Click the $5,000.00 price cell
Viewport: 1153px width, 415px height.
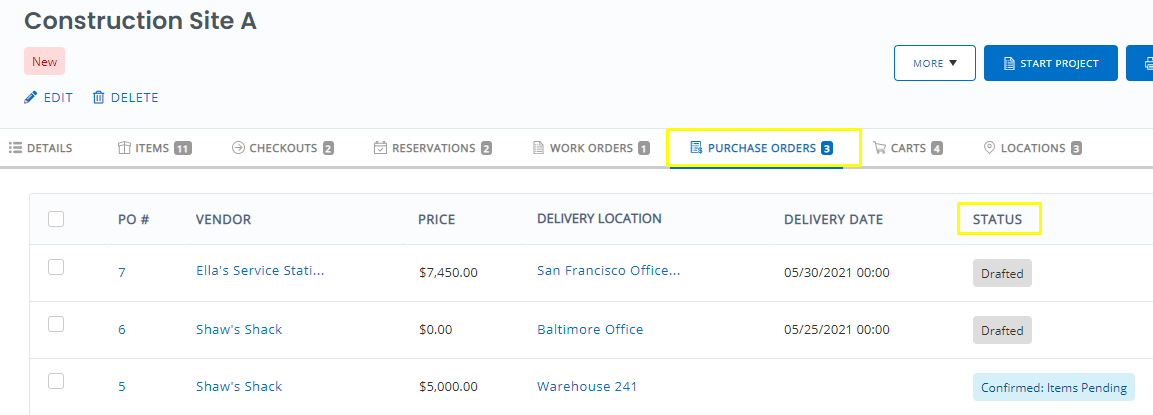click(449, 386)
